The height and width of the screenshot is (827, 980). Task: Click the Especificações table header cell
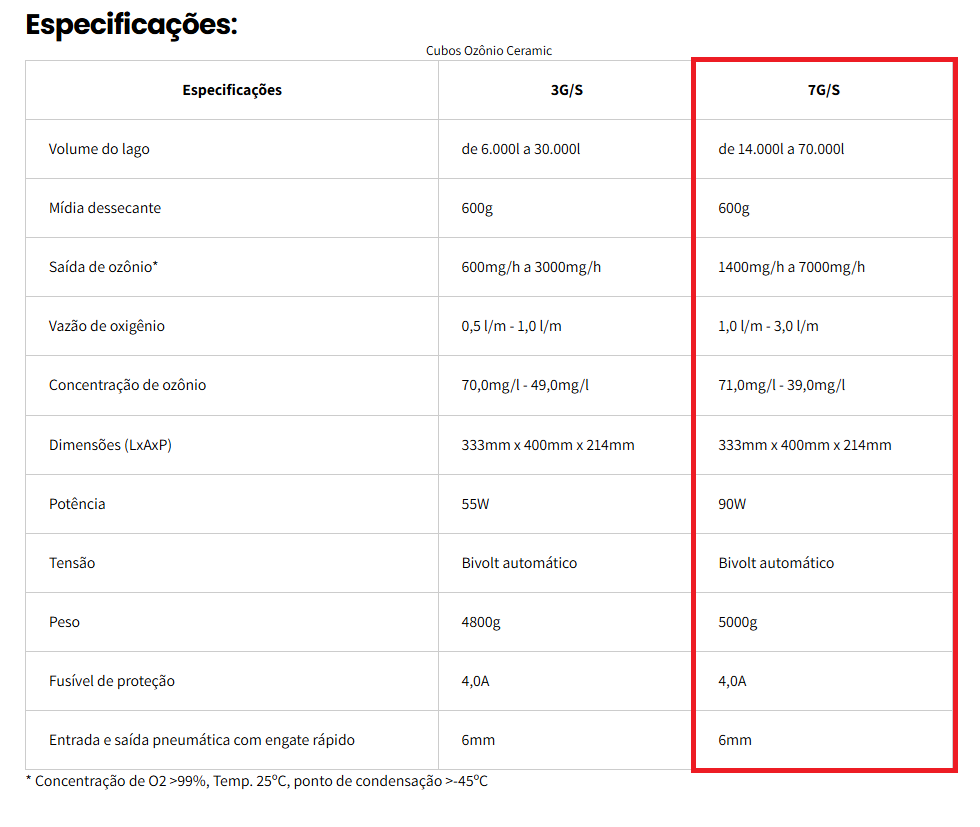(x=232, y=90)
